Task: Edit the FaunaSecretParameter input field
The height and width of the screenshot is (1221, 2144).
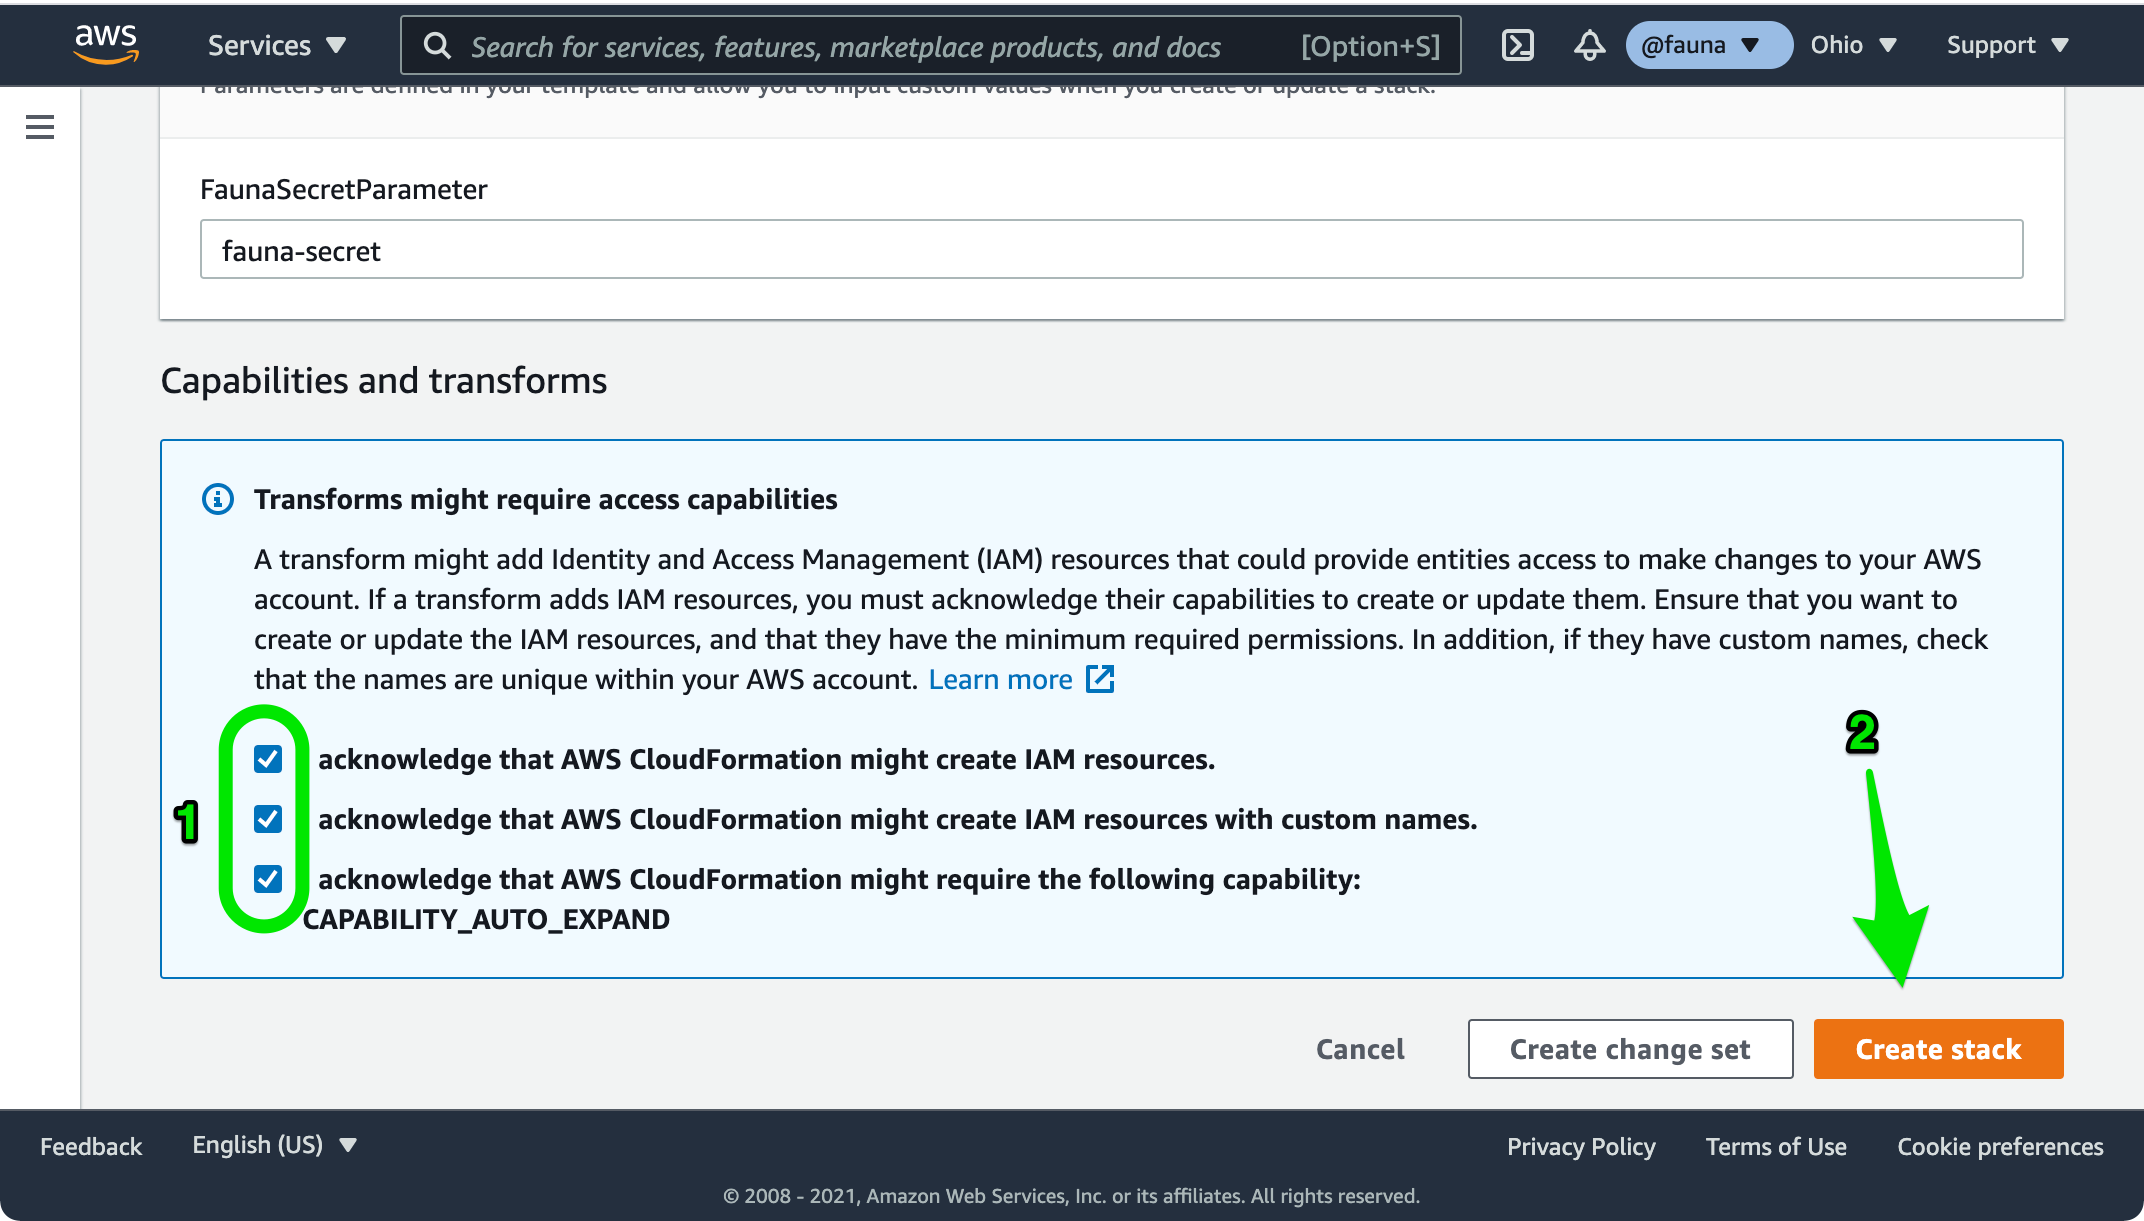Action: pos(1111,249)
